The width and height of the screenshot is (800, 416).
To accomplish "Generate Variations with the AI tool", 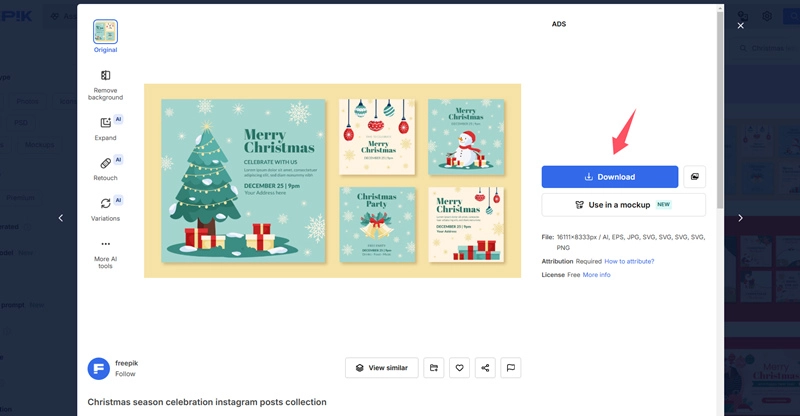I will click(x=105, y=208).
